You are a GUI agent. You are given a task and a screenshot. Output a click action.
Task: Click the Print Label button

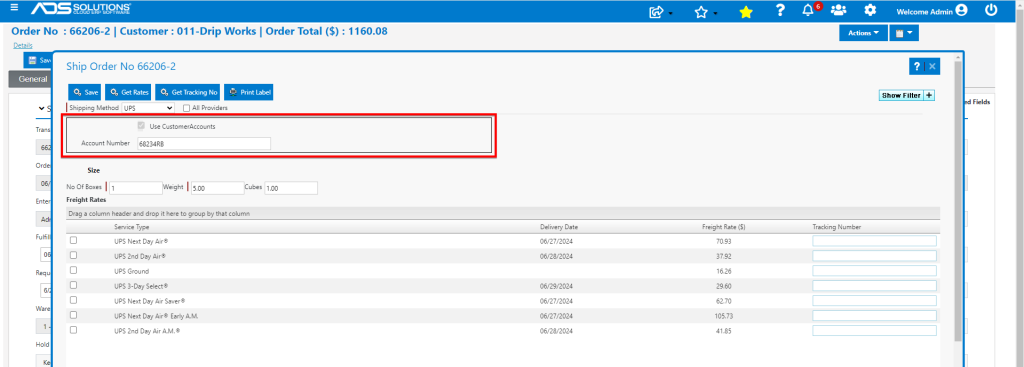tap(249, 93)
